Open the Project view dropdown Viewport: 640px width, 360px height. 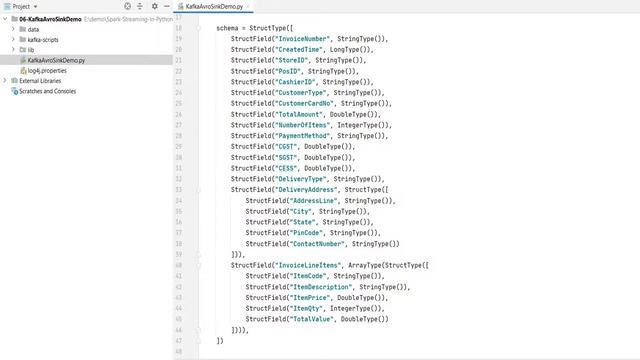click(x=36, y=7)
